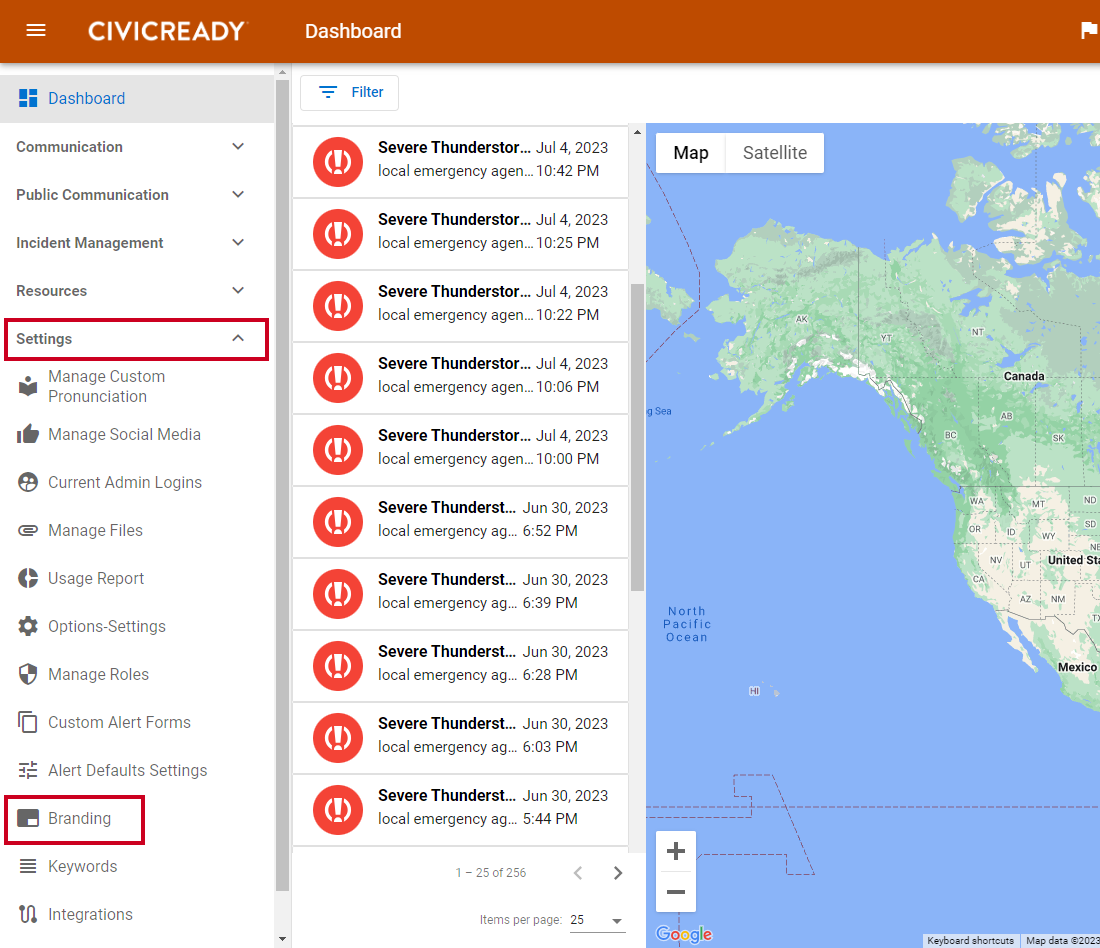This screenshot has width=1100, height=948.
Task: Click the Manage Custom Pronunciation icon
Action: tap(28, 386)
